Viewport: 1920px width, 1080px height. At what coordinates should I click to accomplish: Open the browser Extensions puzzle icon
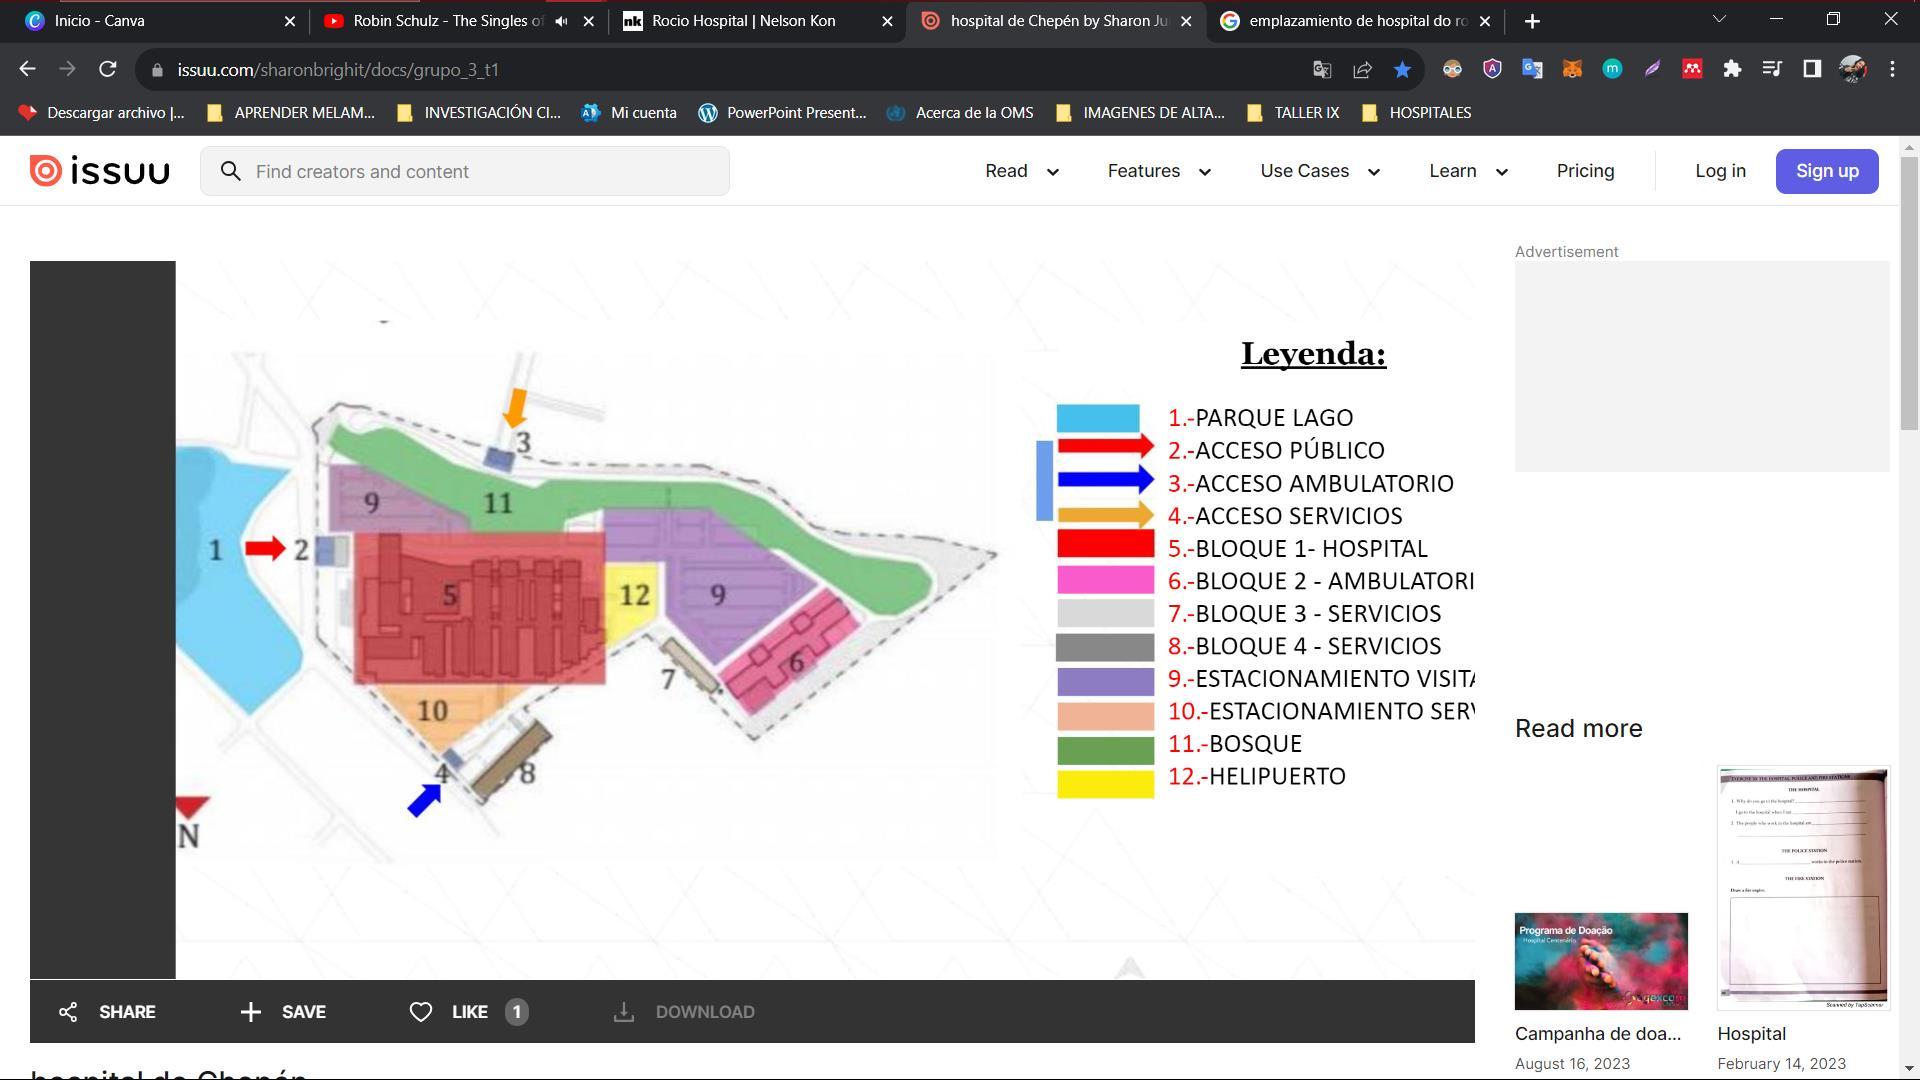point(1732,69)
